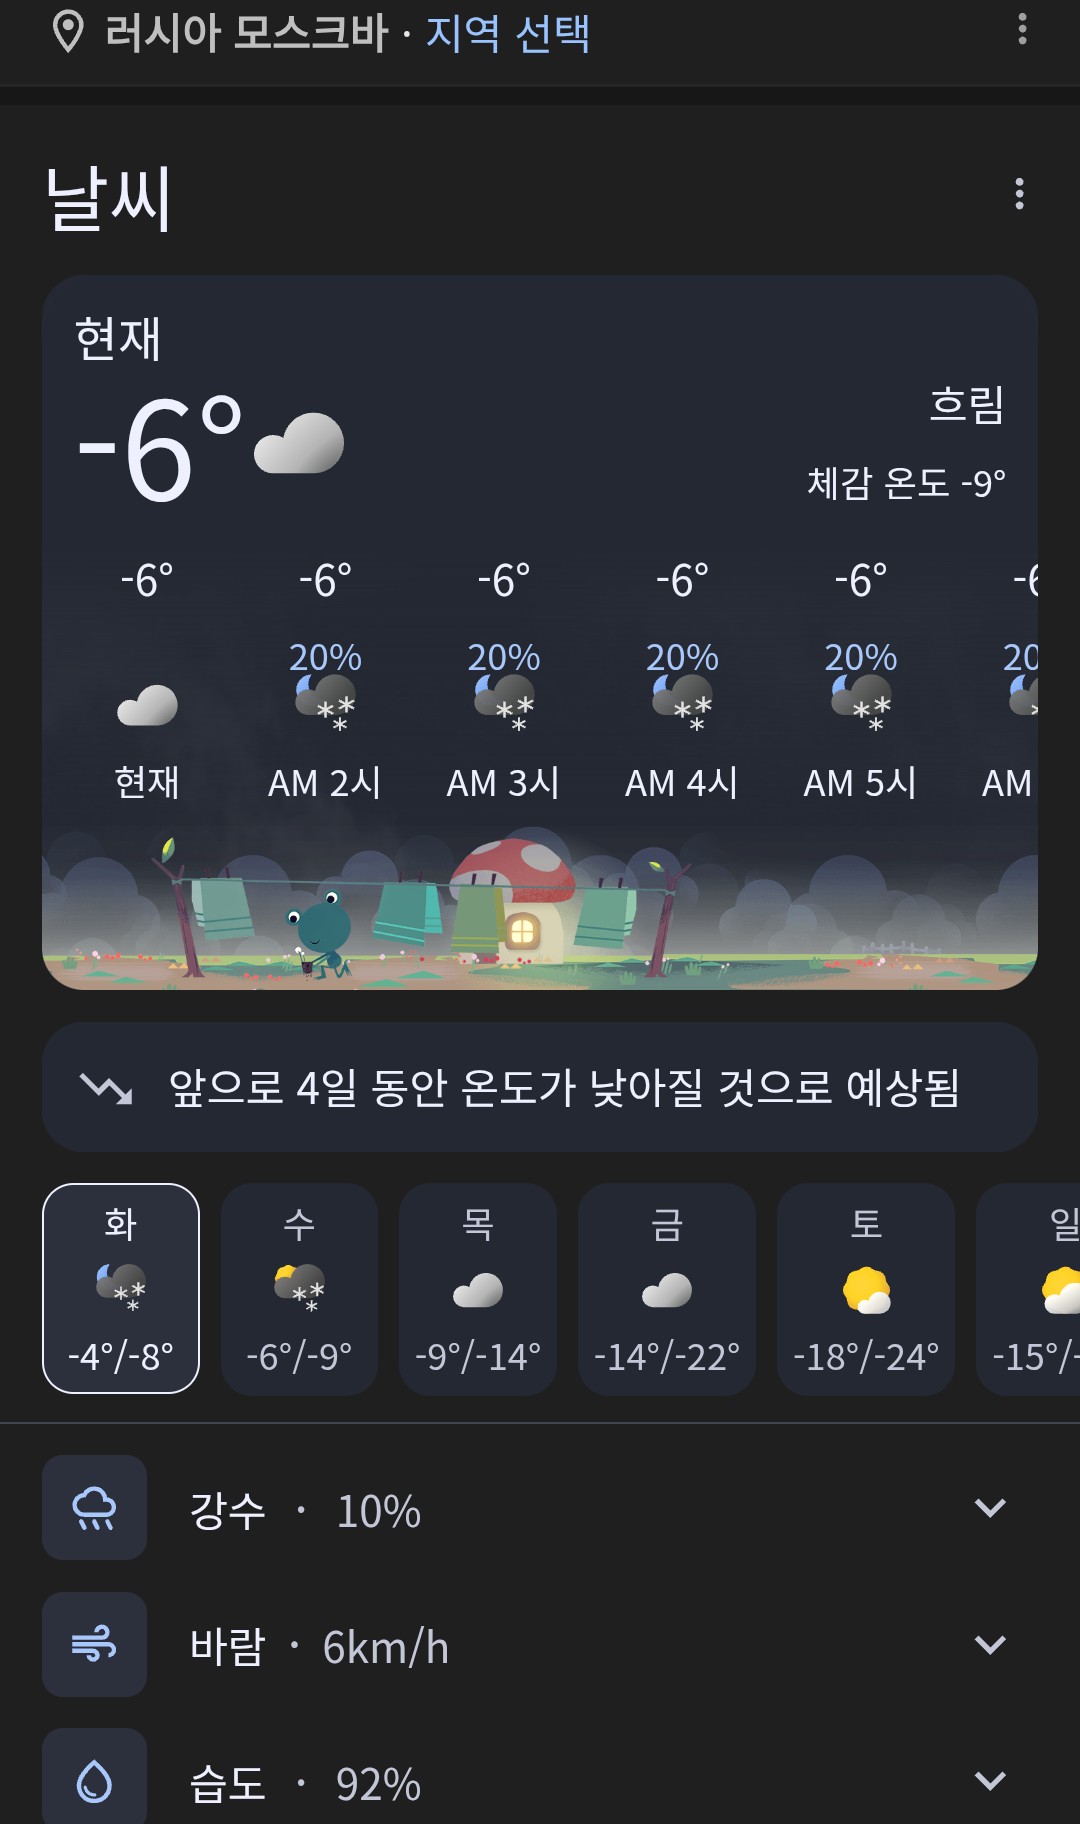
Task: Select the 화 (Tuesday) forecast tab
Action: [x=121, y=1288]
